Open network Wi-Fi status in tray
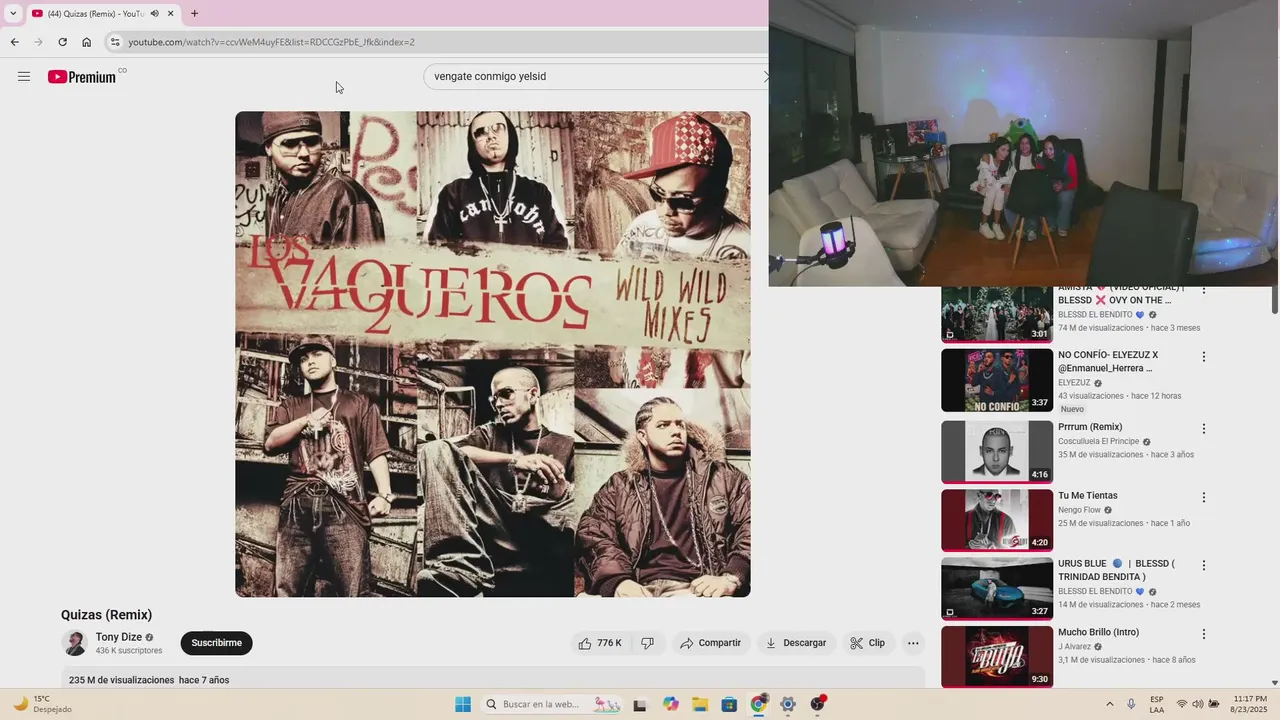Viewport: 1280px width, 720px height. tap(1182, 704)
